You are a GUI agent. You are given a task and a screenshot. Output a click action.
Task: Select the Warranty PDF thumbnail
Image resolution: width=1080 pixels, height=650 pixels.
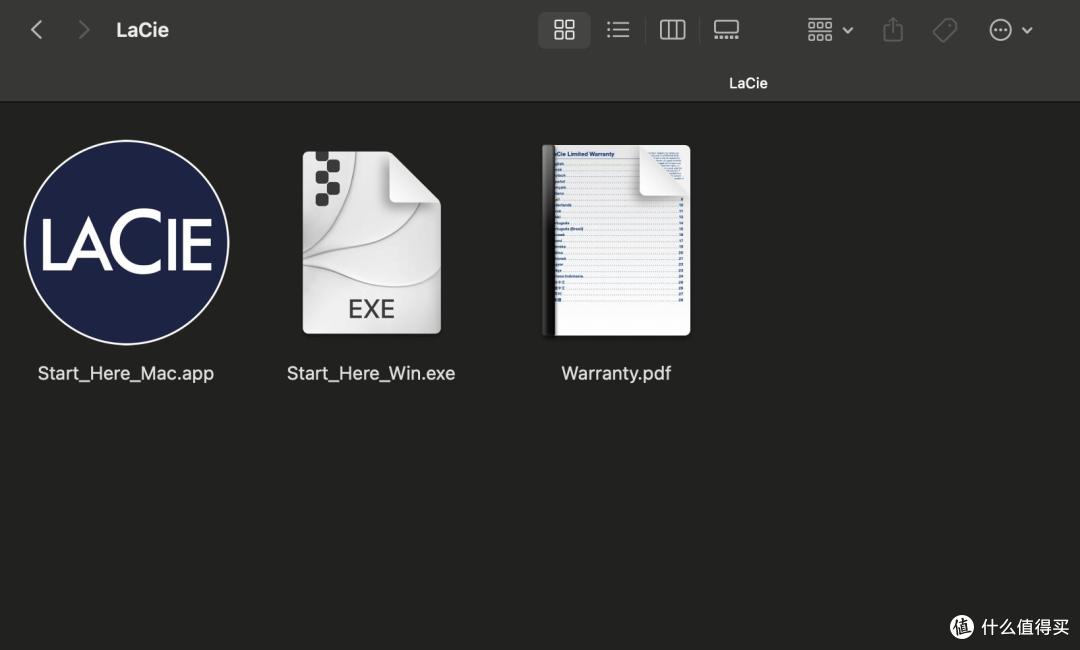[x=616, y=240]
